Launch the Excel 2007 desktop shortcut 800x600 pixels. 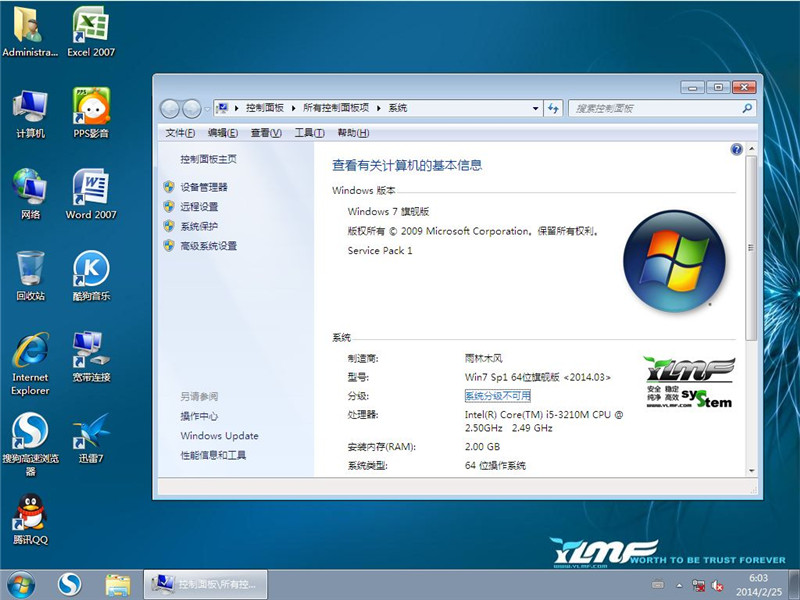coord(91,32)
